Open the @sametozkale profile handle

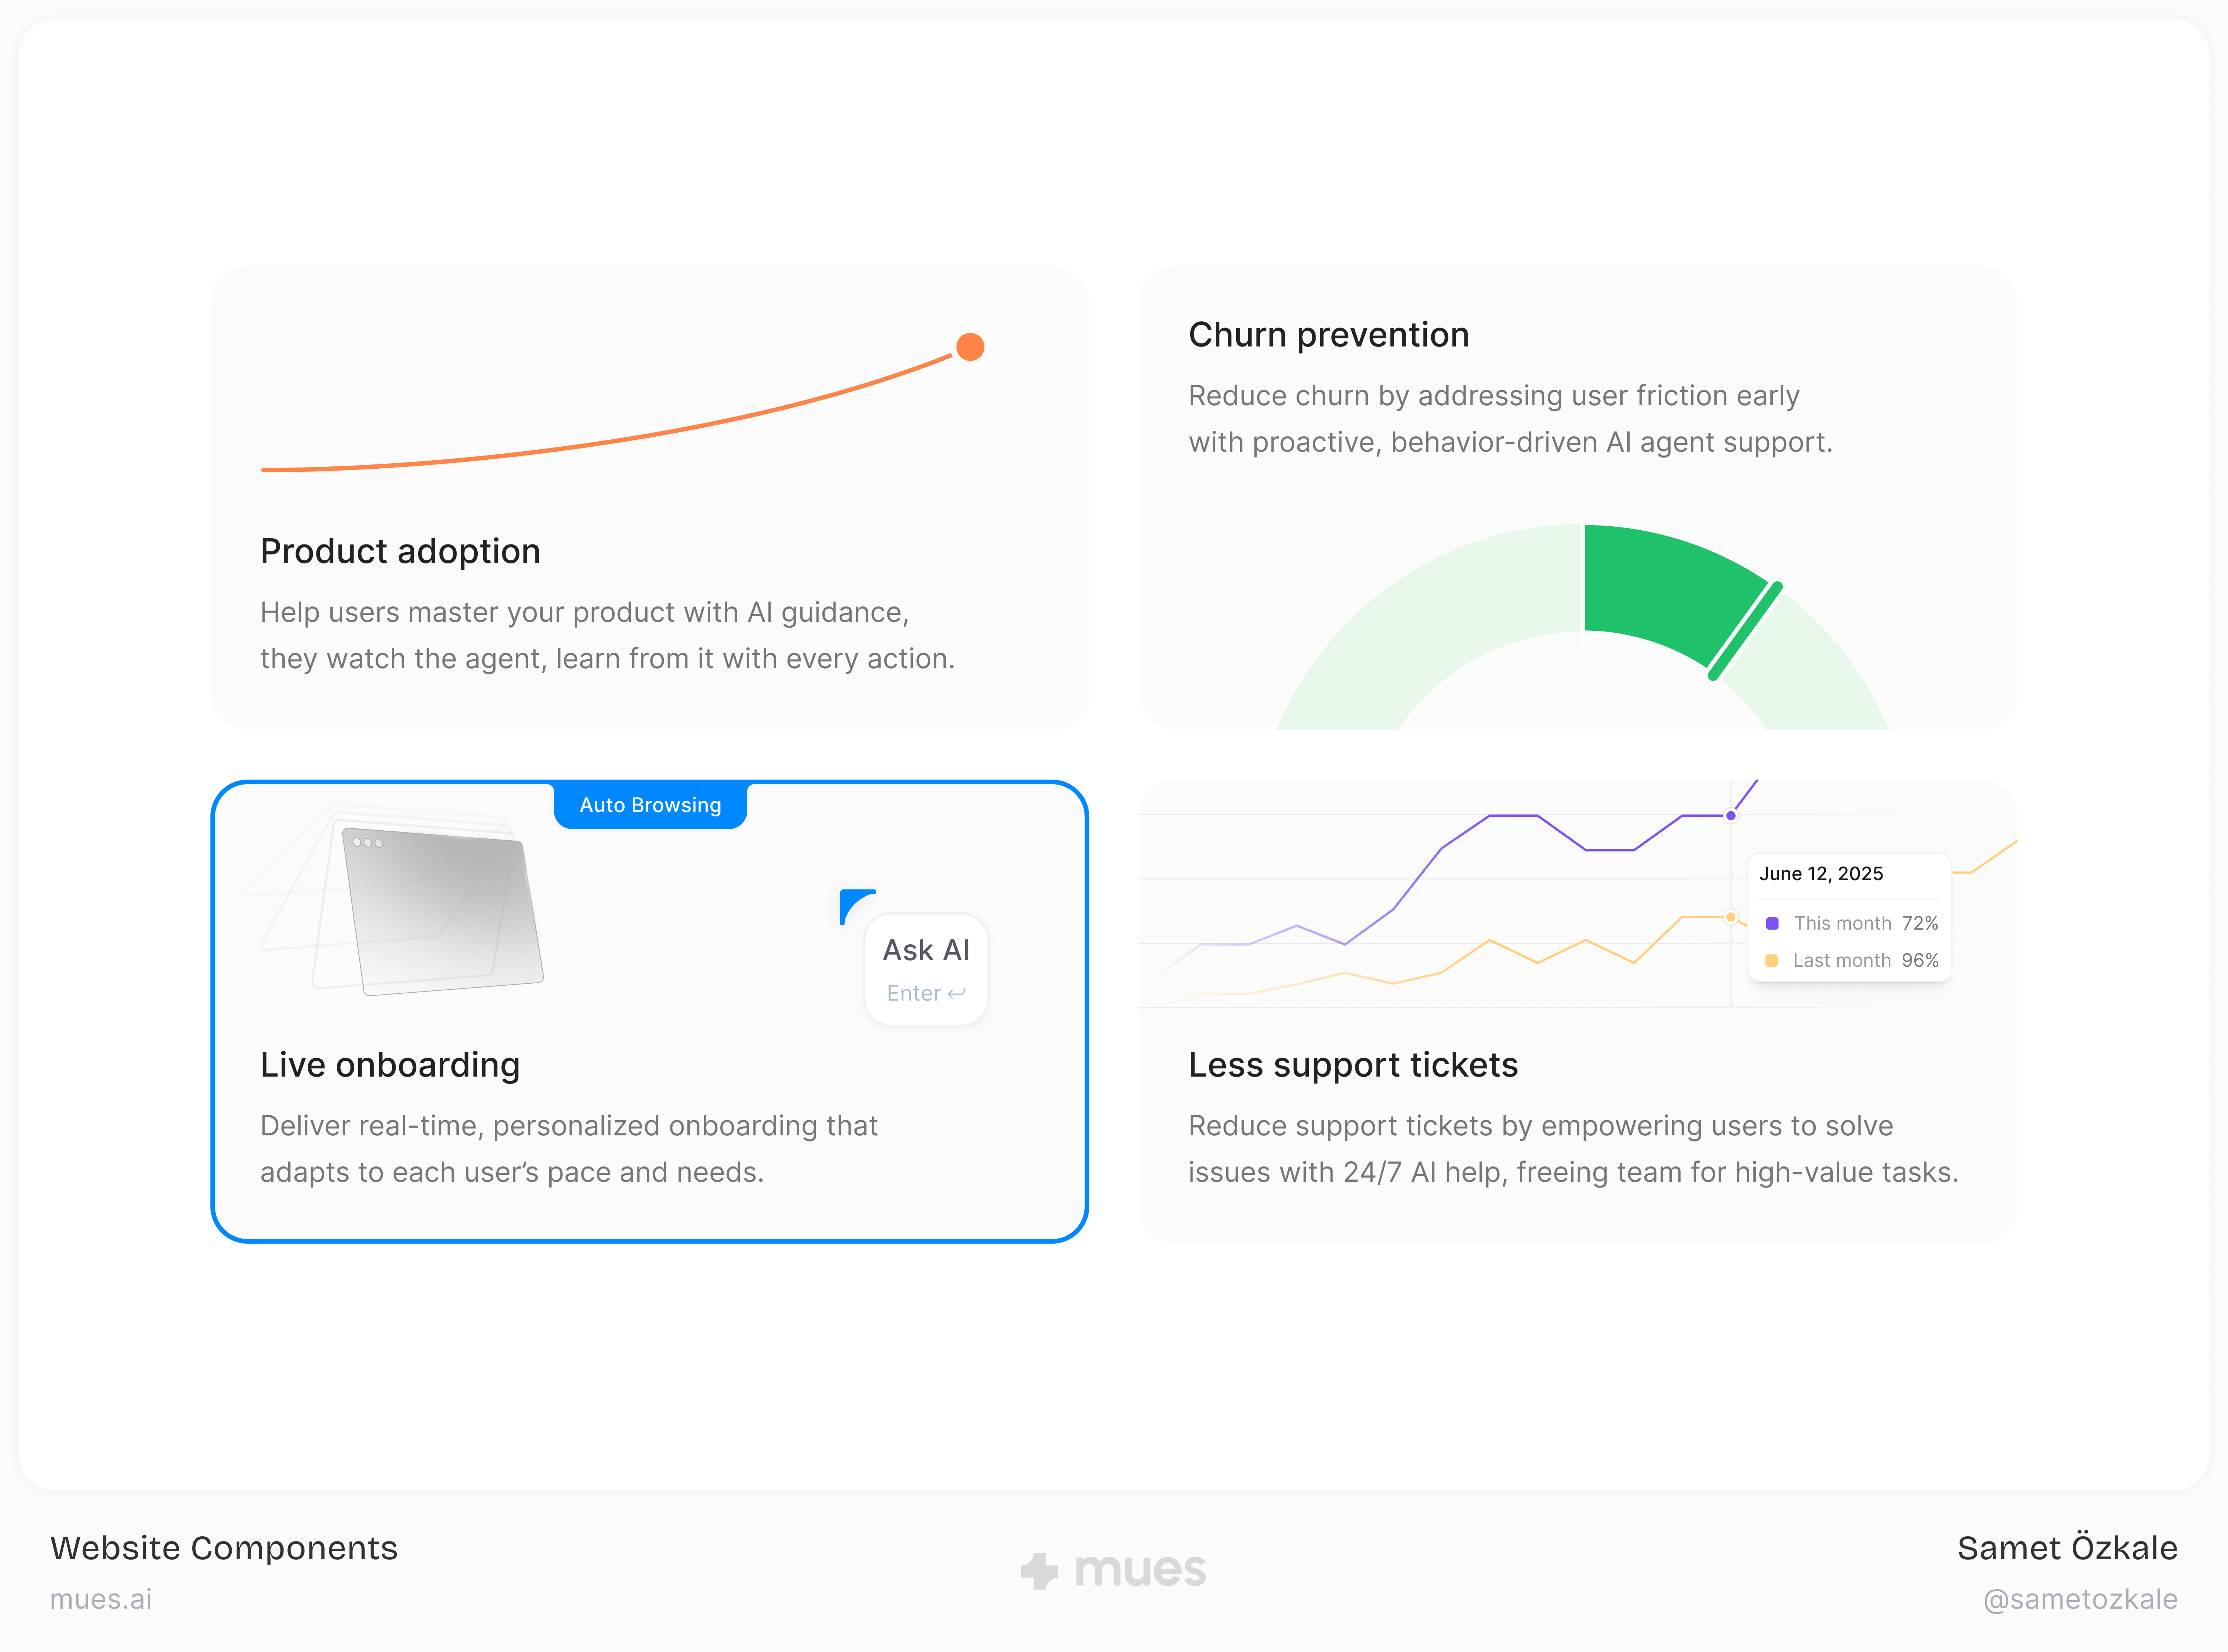(x=2080, y=1599)
